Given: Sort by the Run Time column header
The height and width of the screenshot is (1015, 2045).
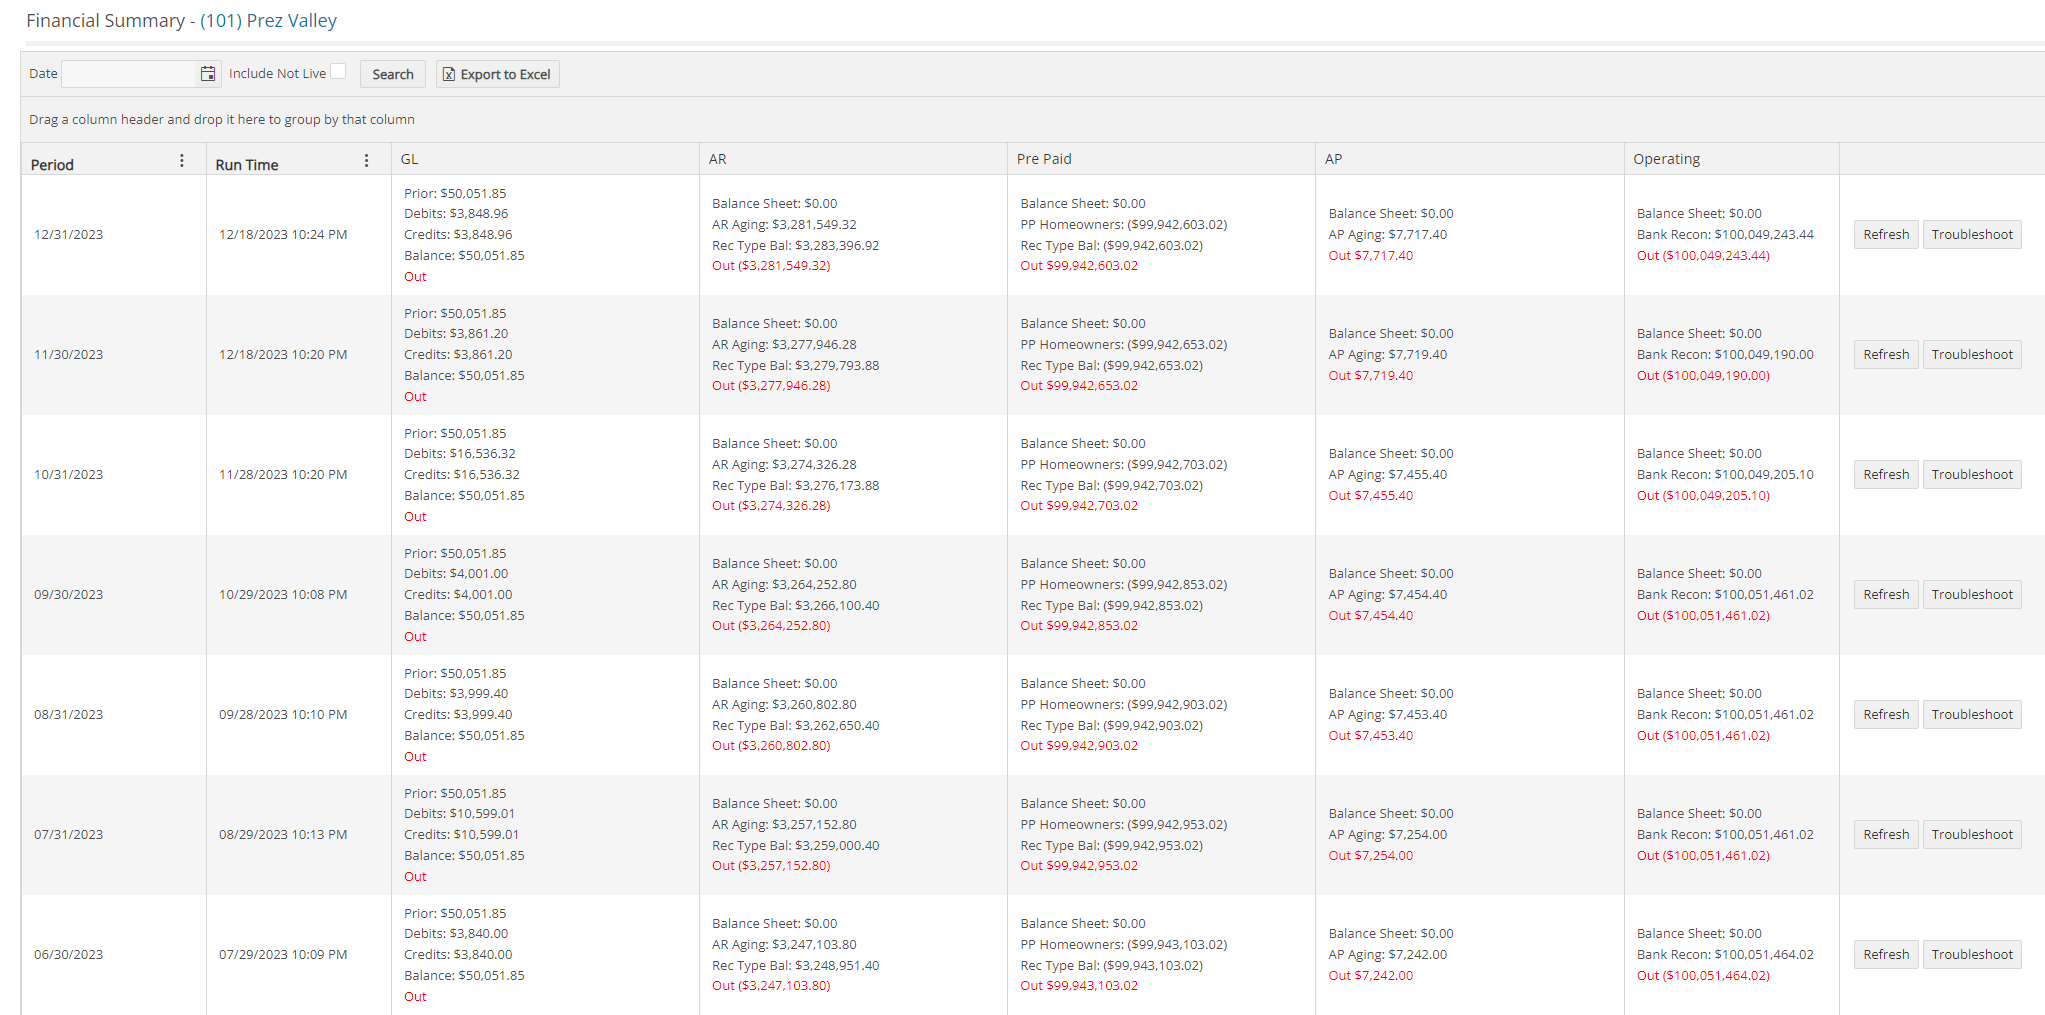Looking at the screenshot, I should [x=246, y=163].
